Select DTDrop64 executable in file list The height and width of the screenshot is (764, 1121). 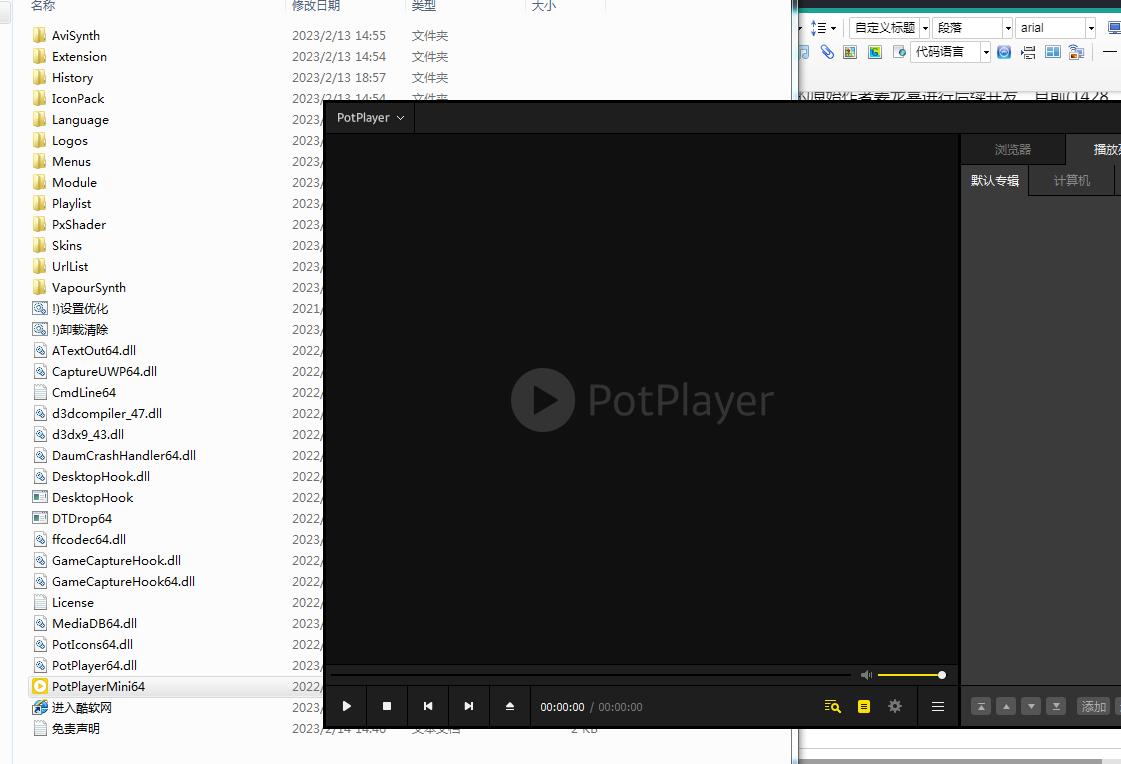pyautogui.click(x=82, y=518)
